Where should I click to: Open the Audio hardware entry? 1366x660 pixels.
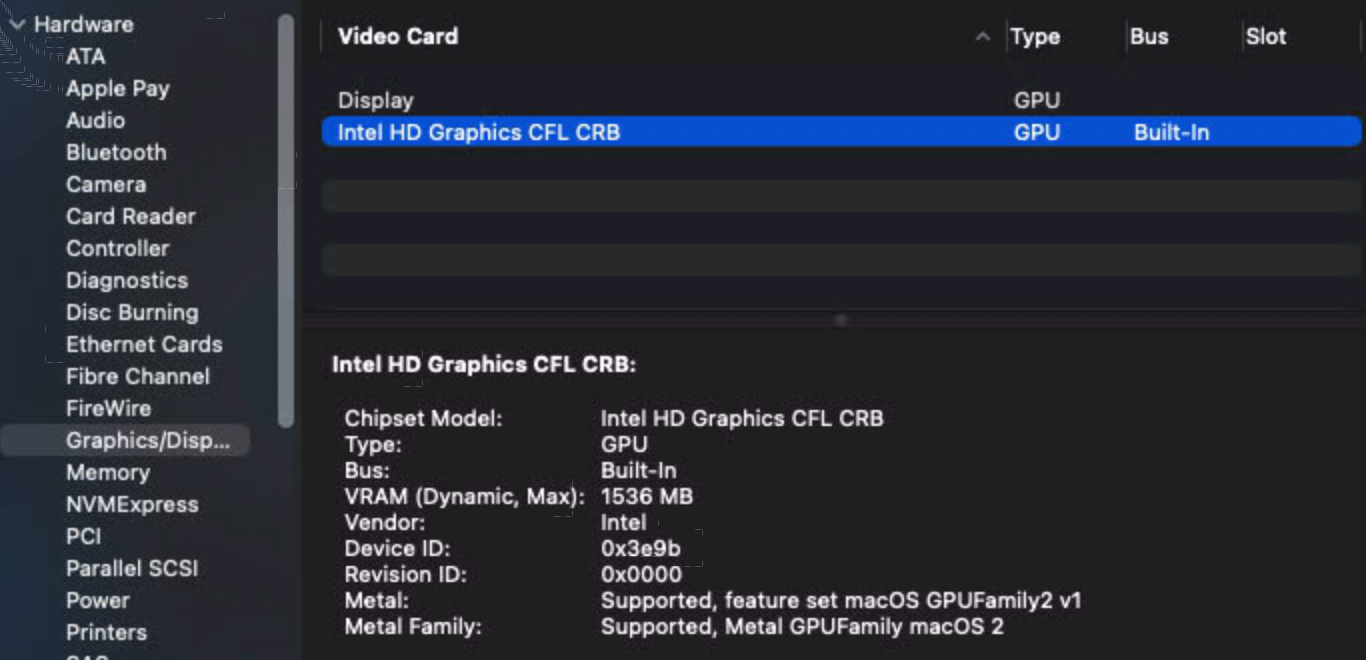tap(95, 120)
